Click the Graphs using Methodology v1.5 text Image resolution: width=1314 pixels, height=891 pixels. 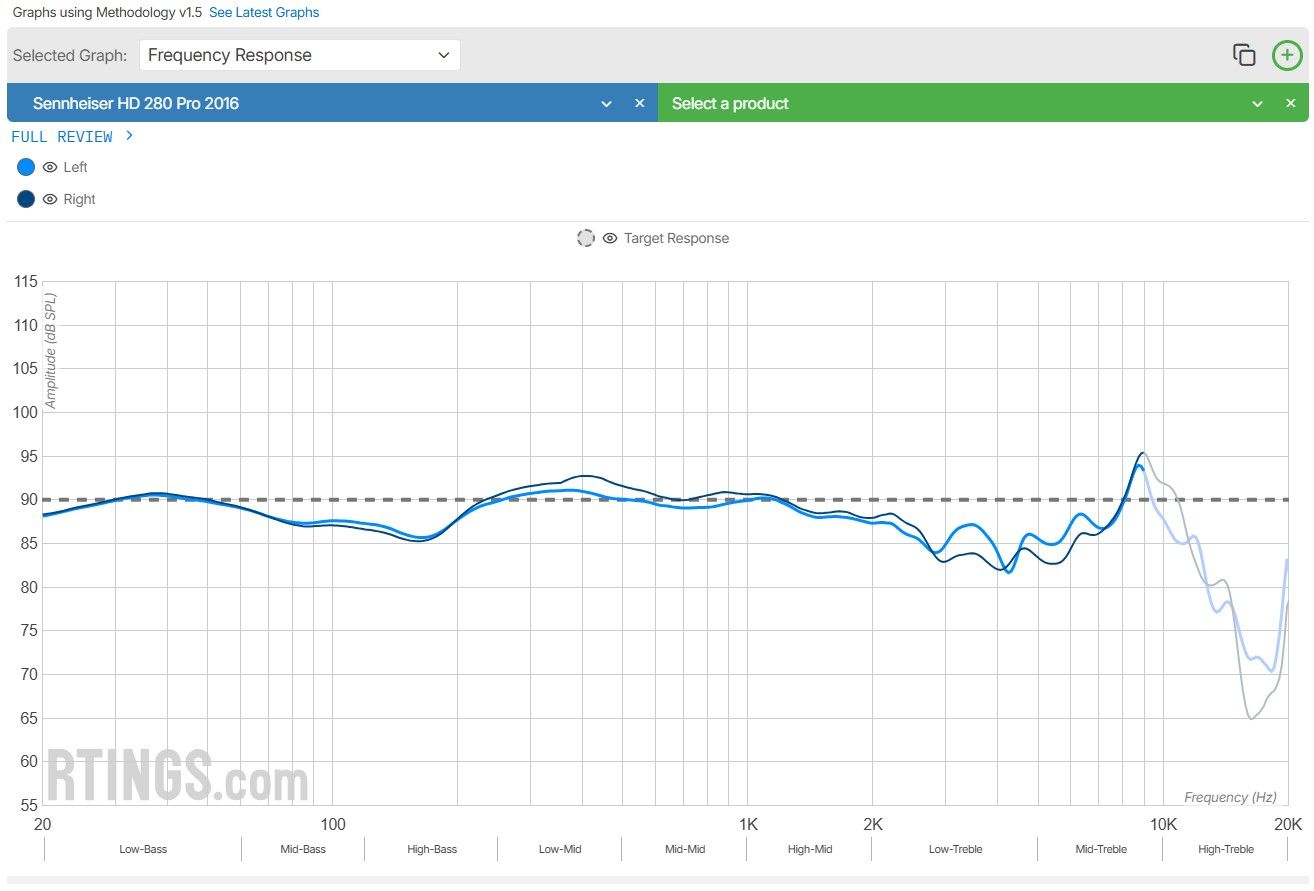click(107, 12)
